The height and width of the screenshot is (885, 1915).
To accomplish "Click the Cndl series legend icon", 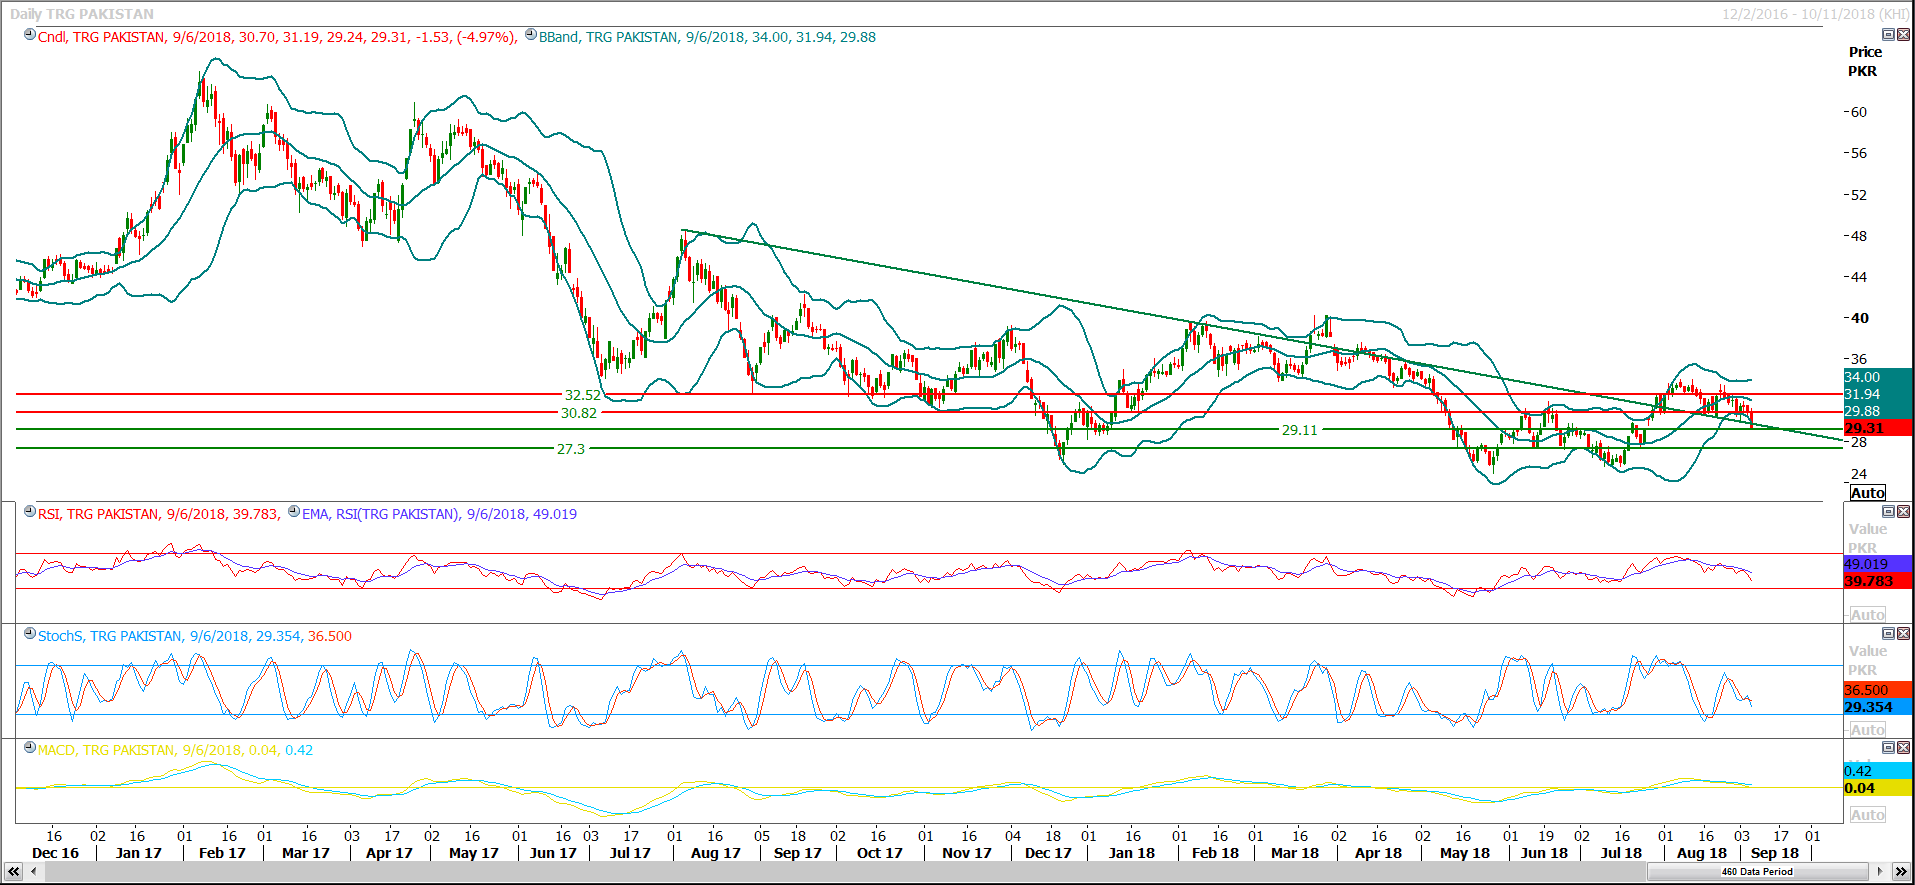I will [x=30, y=35].
